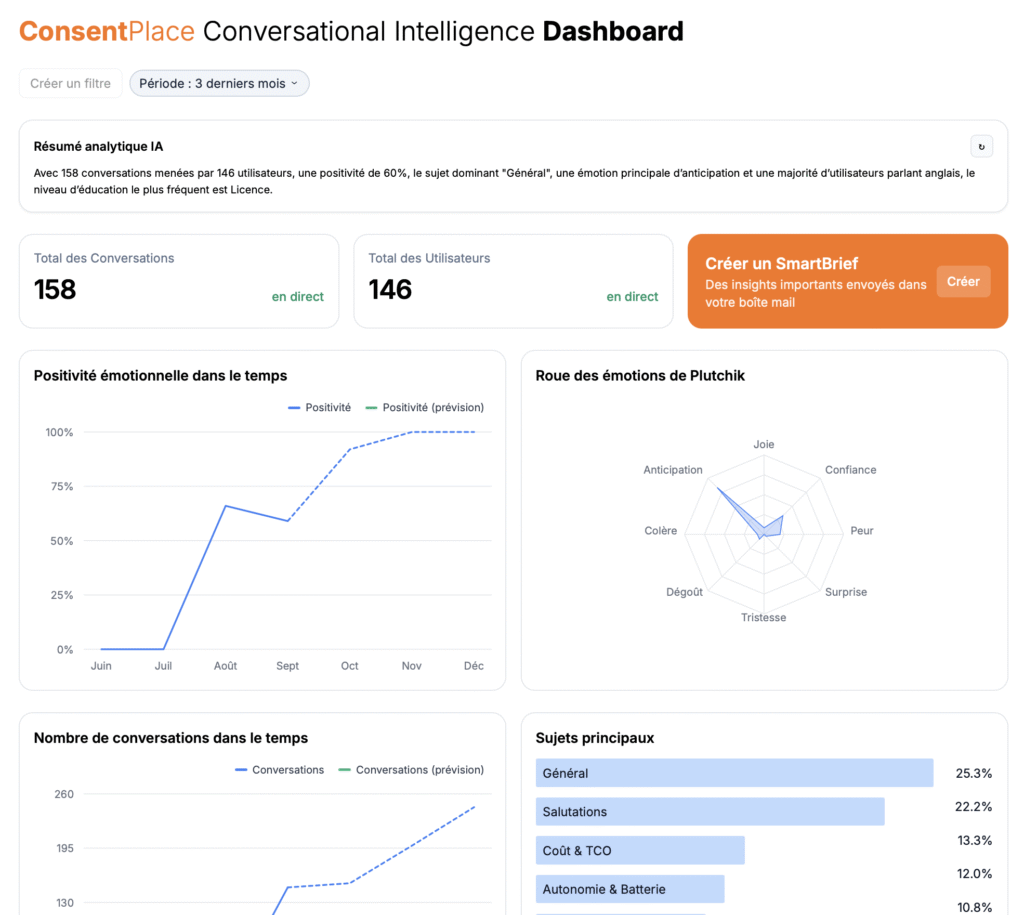
Task: Toggle the Positivité (prévision) legend entry
Action: (x=424, y=408)
